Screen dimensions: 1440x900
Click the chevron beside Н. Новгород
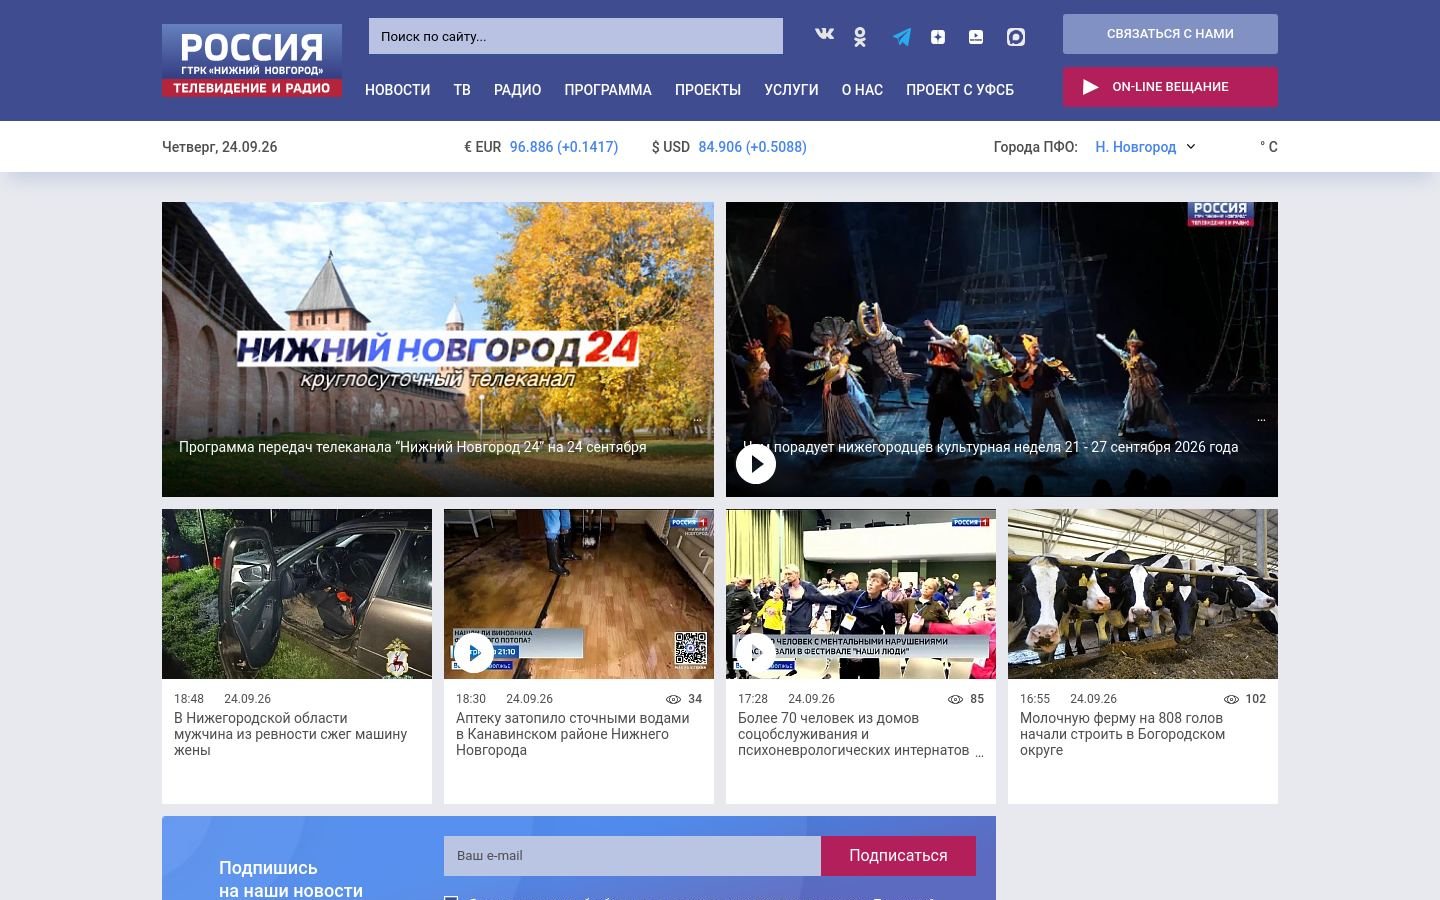(x=1190, y=147)
